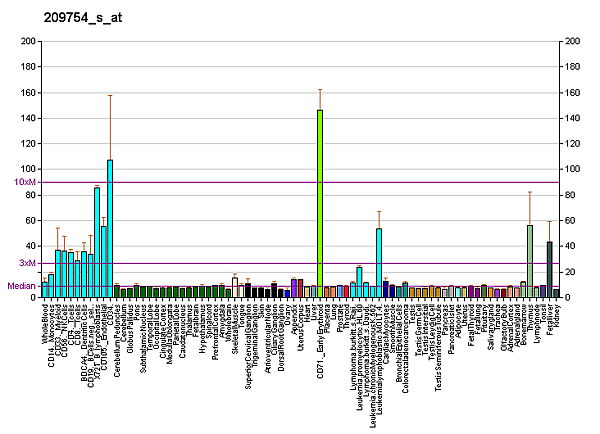This screenshot has width=600, height=434.
Task: Click the 3xM threshold label
Action: pyautogui.click(x=27, y=262)
